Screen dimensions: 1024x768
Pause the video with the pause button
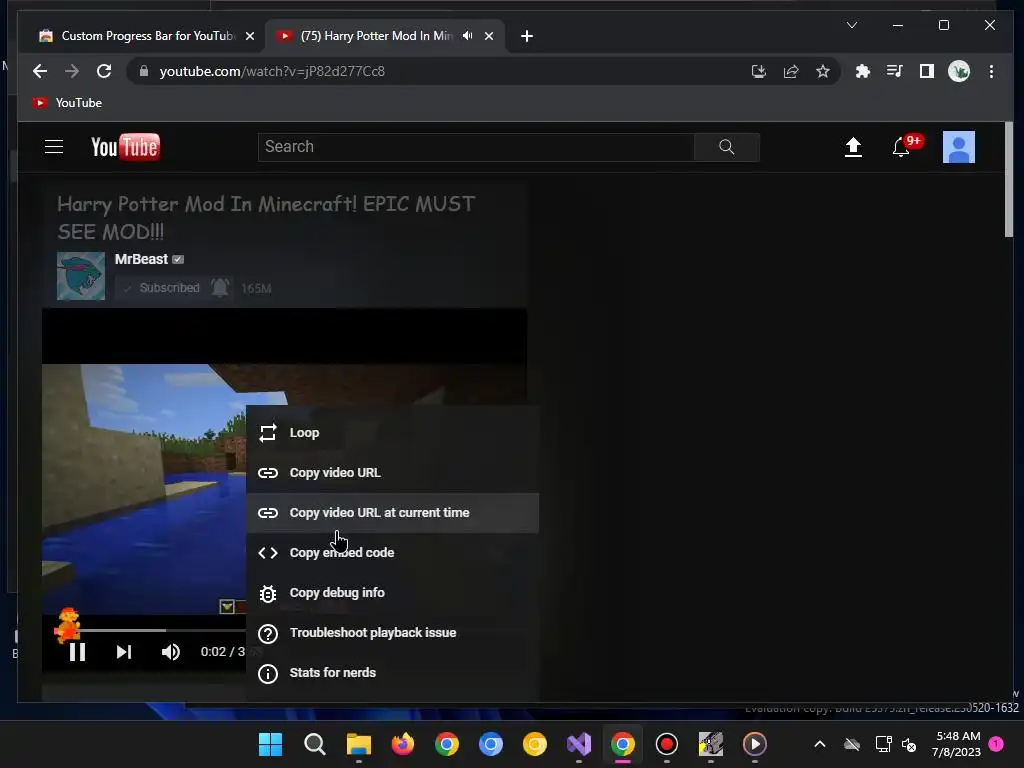77,652
